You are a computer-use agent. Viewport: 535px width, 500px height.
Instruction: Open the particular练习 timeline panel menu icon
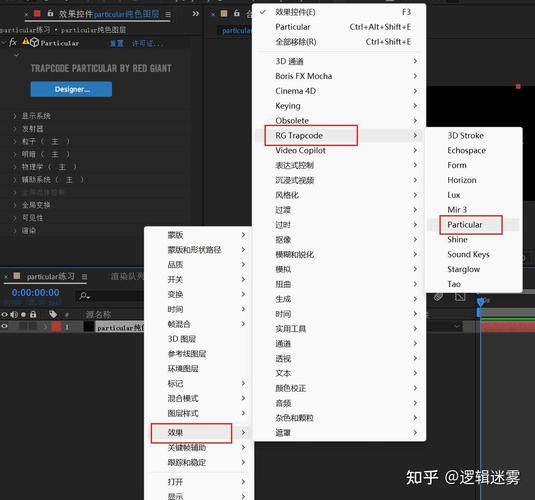[84, 276]
